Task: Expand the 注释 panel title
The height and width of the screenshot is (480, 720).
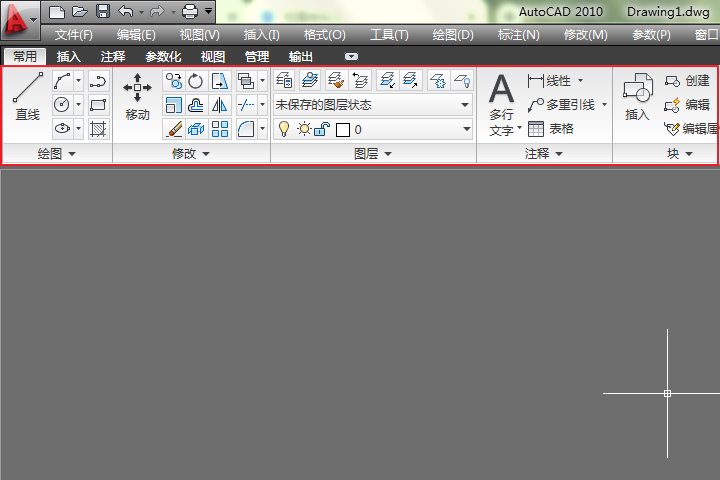Action: [x=544, y=153]
